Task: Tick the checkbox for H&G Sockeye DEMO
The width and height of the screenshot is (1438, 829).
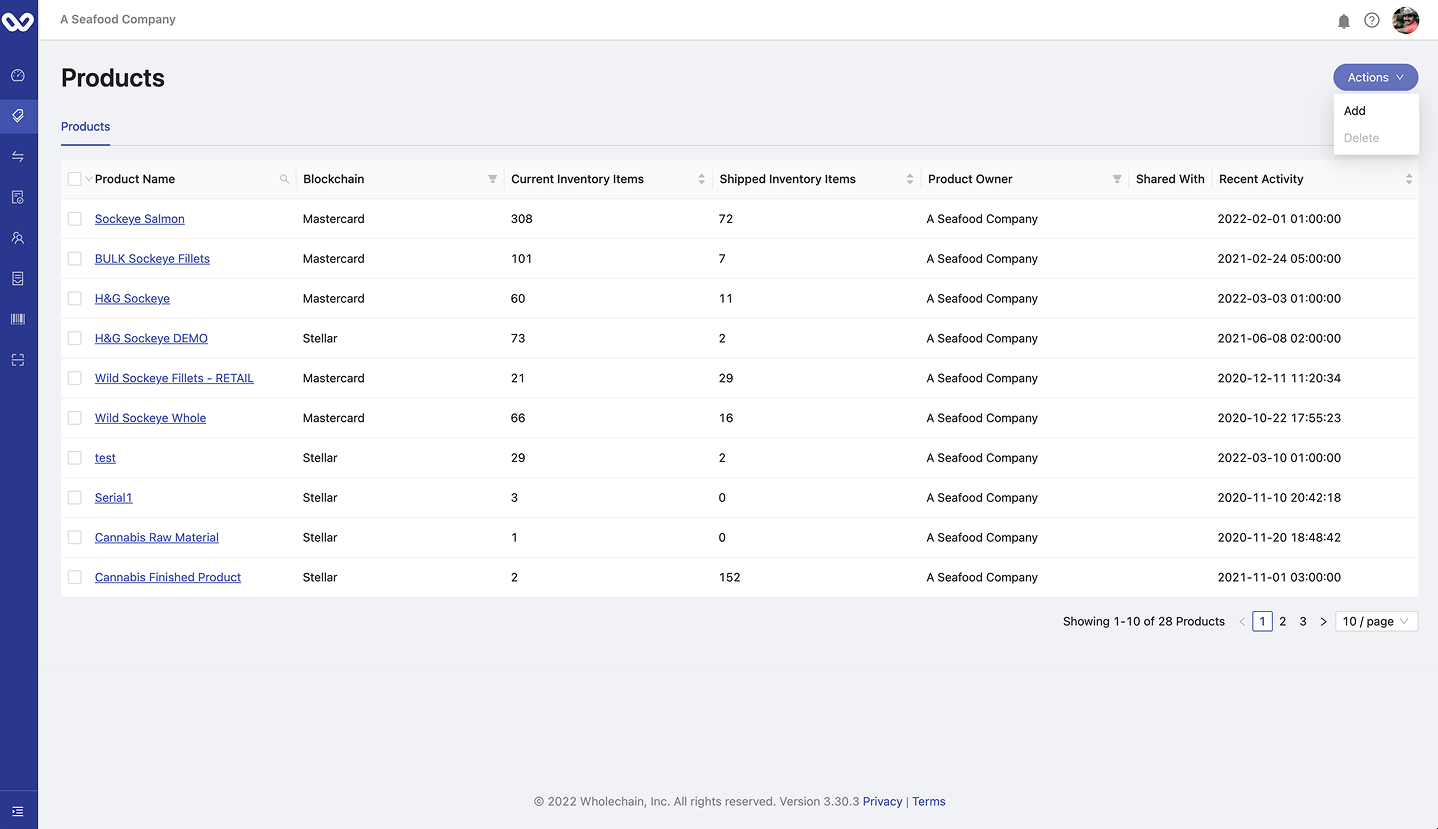Action: click(75, 338)
